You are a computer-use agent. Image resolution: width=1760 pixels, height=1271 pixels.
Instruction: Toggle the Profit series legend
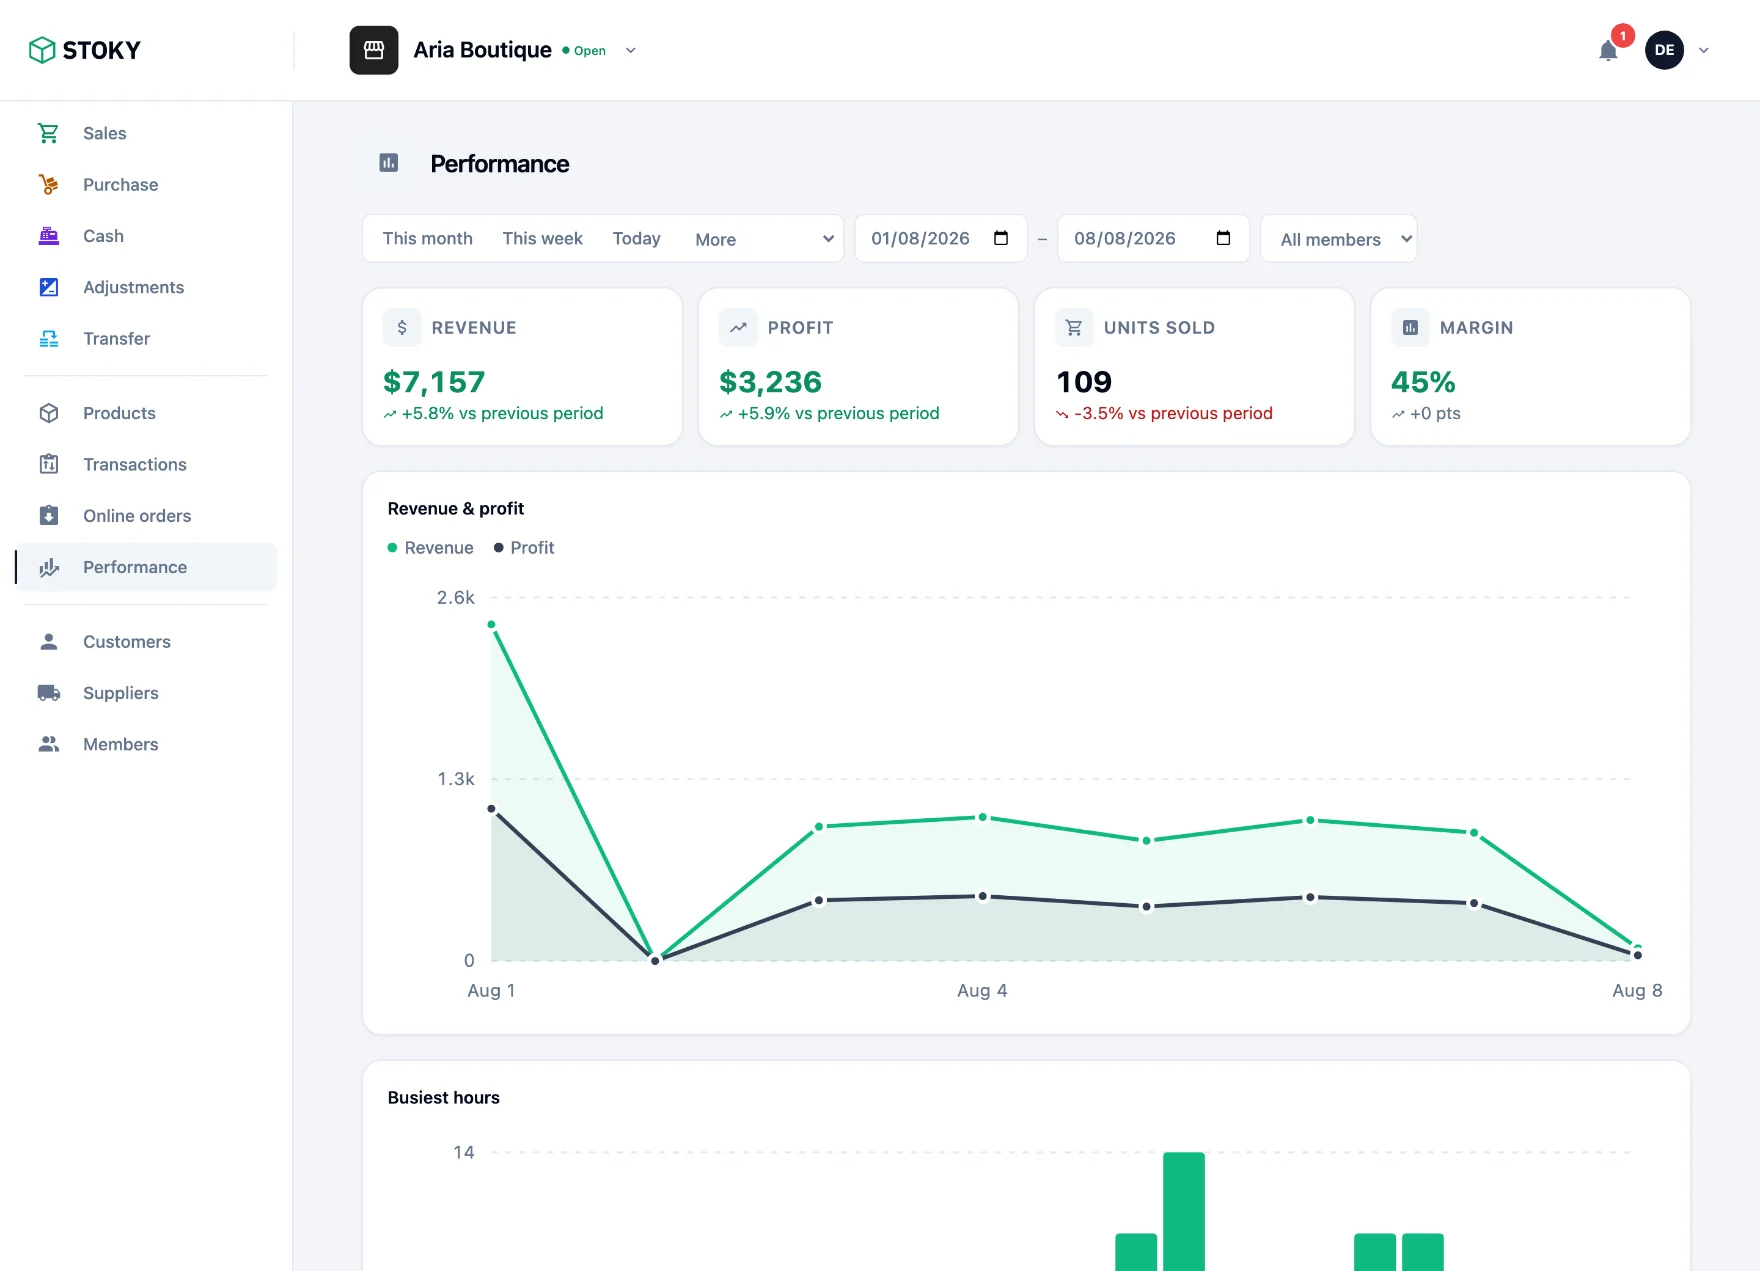[x=523, y=547]
